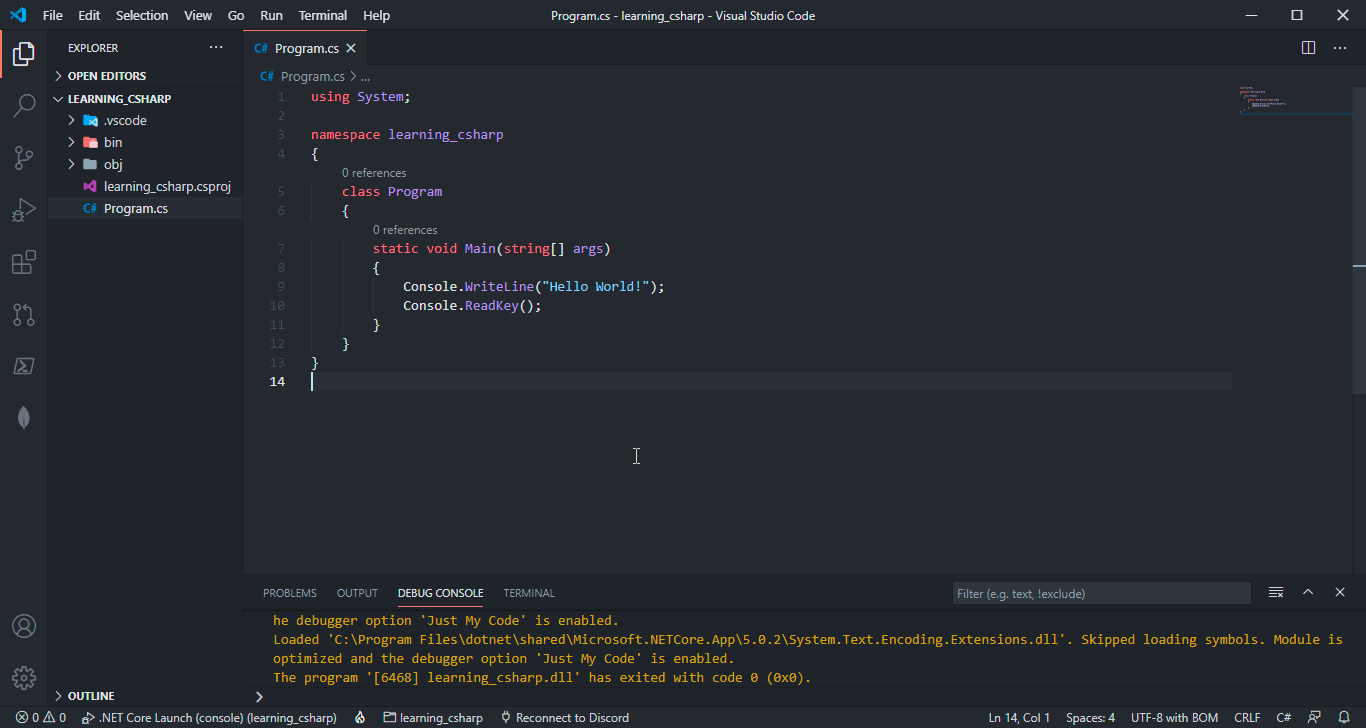
Task: Open the Run and Debug view
Action: 24,210
